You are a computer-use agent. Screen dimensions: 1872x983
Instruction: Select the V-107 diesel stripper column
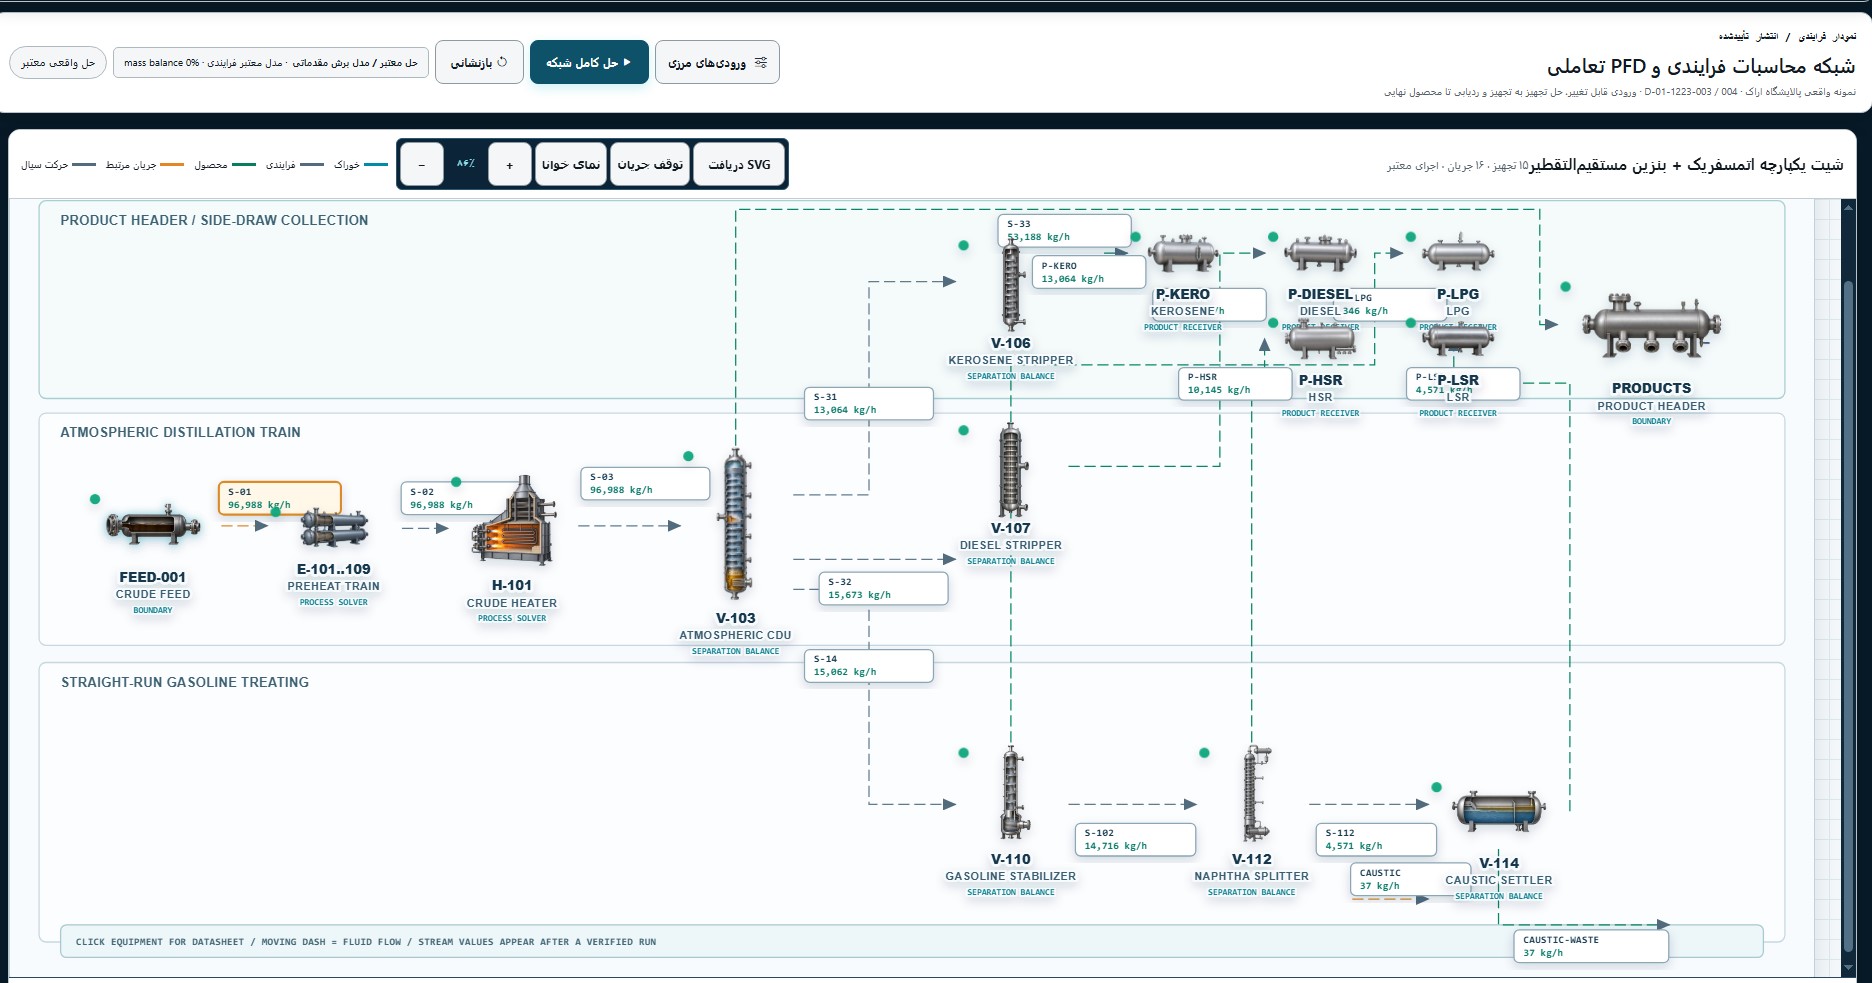coord(1011,470)
